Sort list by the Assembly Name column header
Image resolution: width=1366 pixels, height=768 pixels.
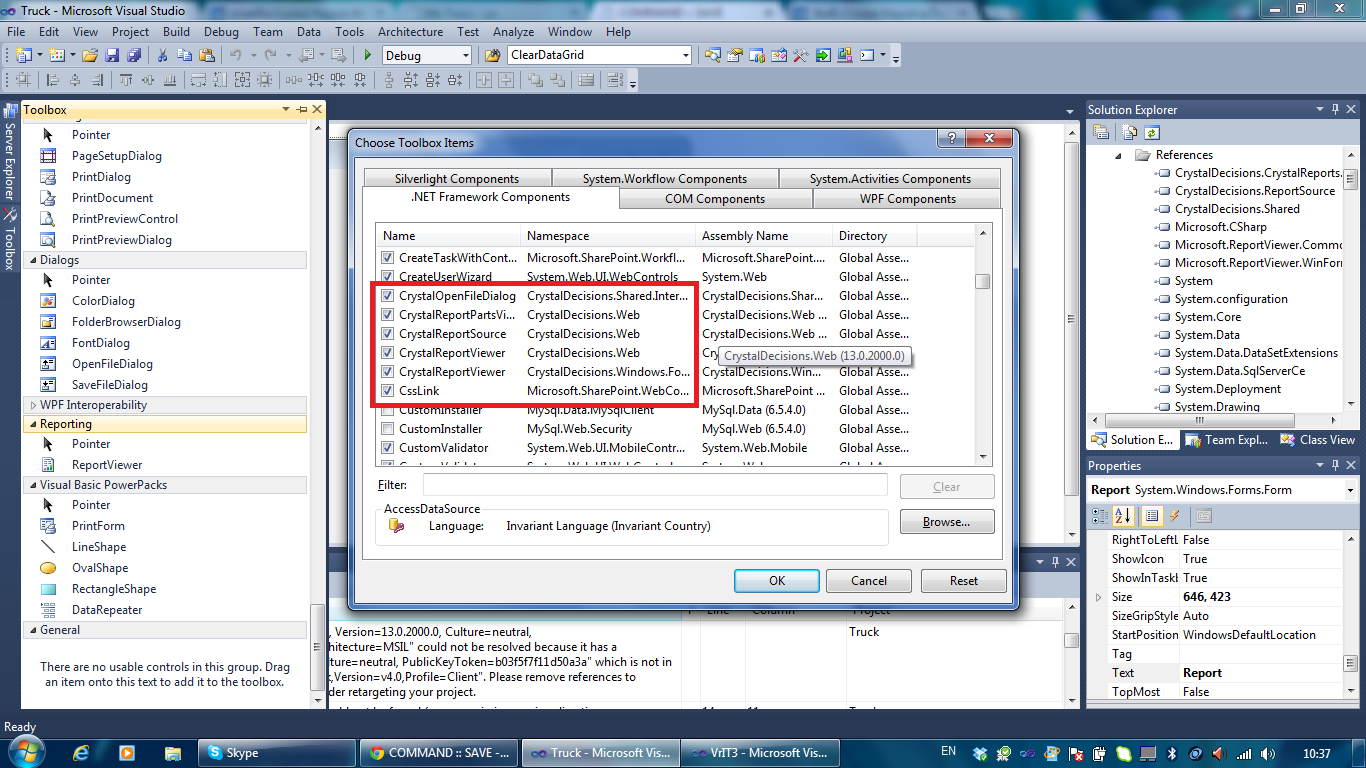tap(765, 236)
